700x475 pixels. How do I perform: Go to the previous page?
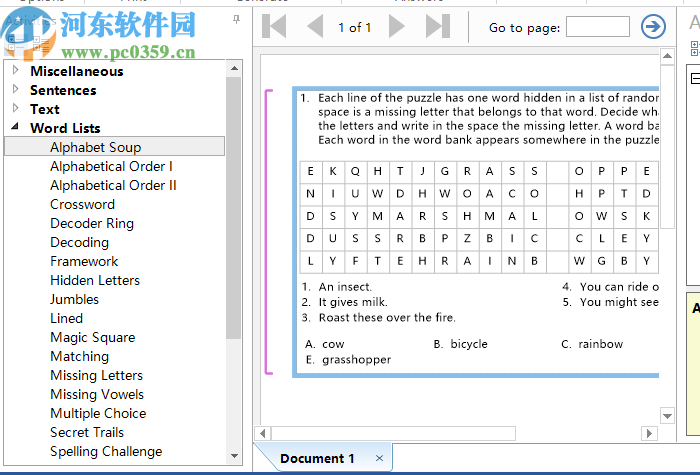pos(315,26)
